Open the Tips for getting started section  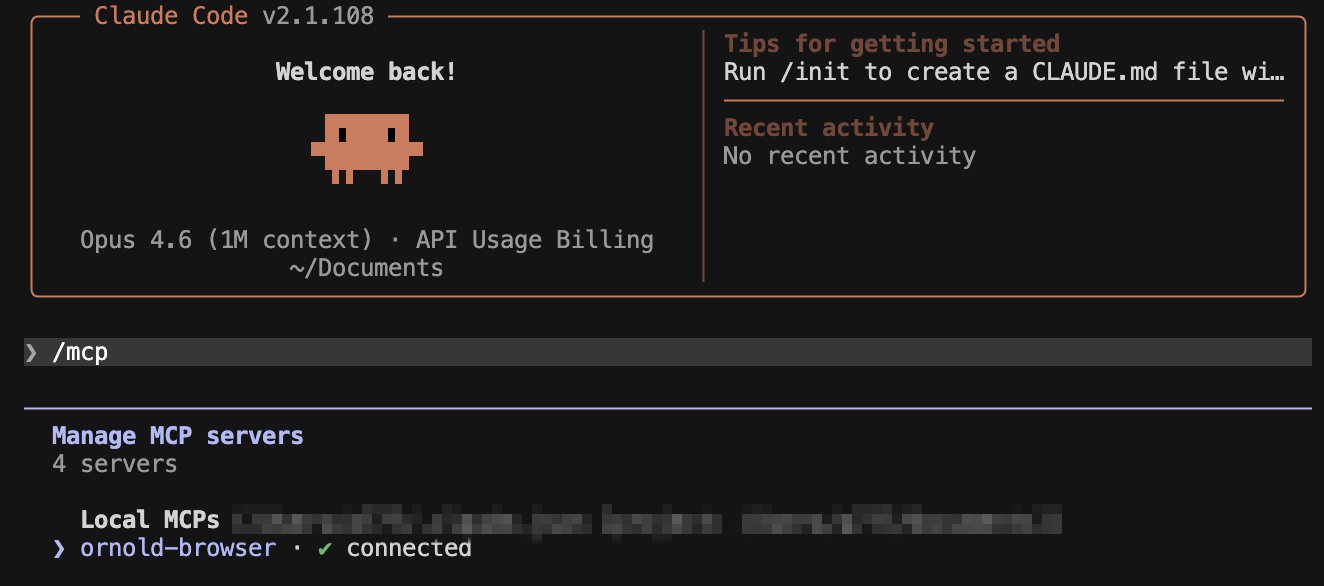(891, 43)
